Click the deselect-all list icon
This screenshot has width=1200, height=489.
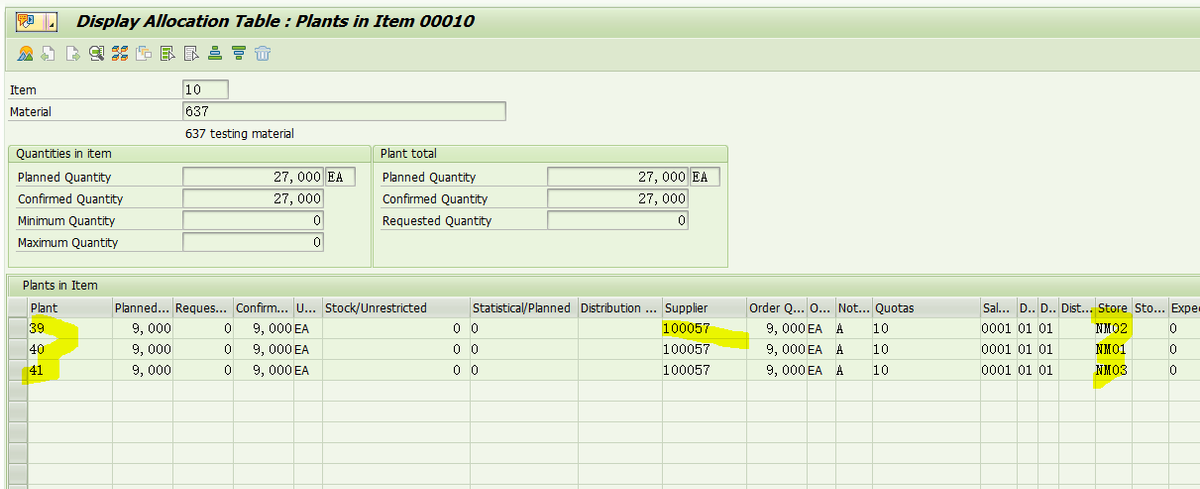pyautogui.click(x=191, y=53)
